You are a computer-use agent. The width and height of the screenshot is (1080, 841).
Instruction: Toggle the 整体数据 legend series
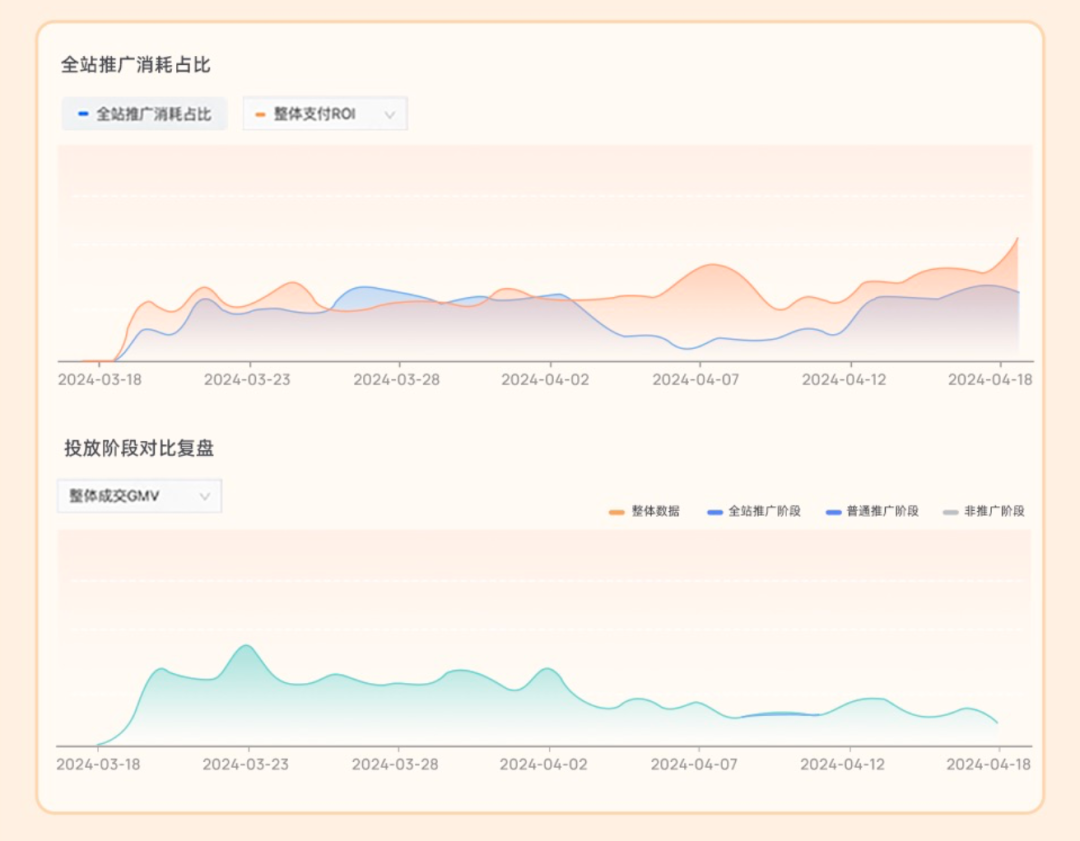click(x=645, y=511)
